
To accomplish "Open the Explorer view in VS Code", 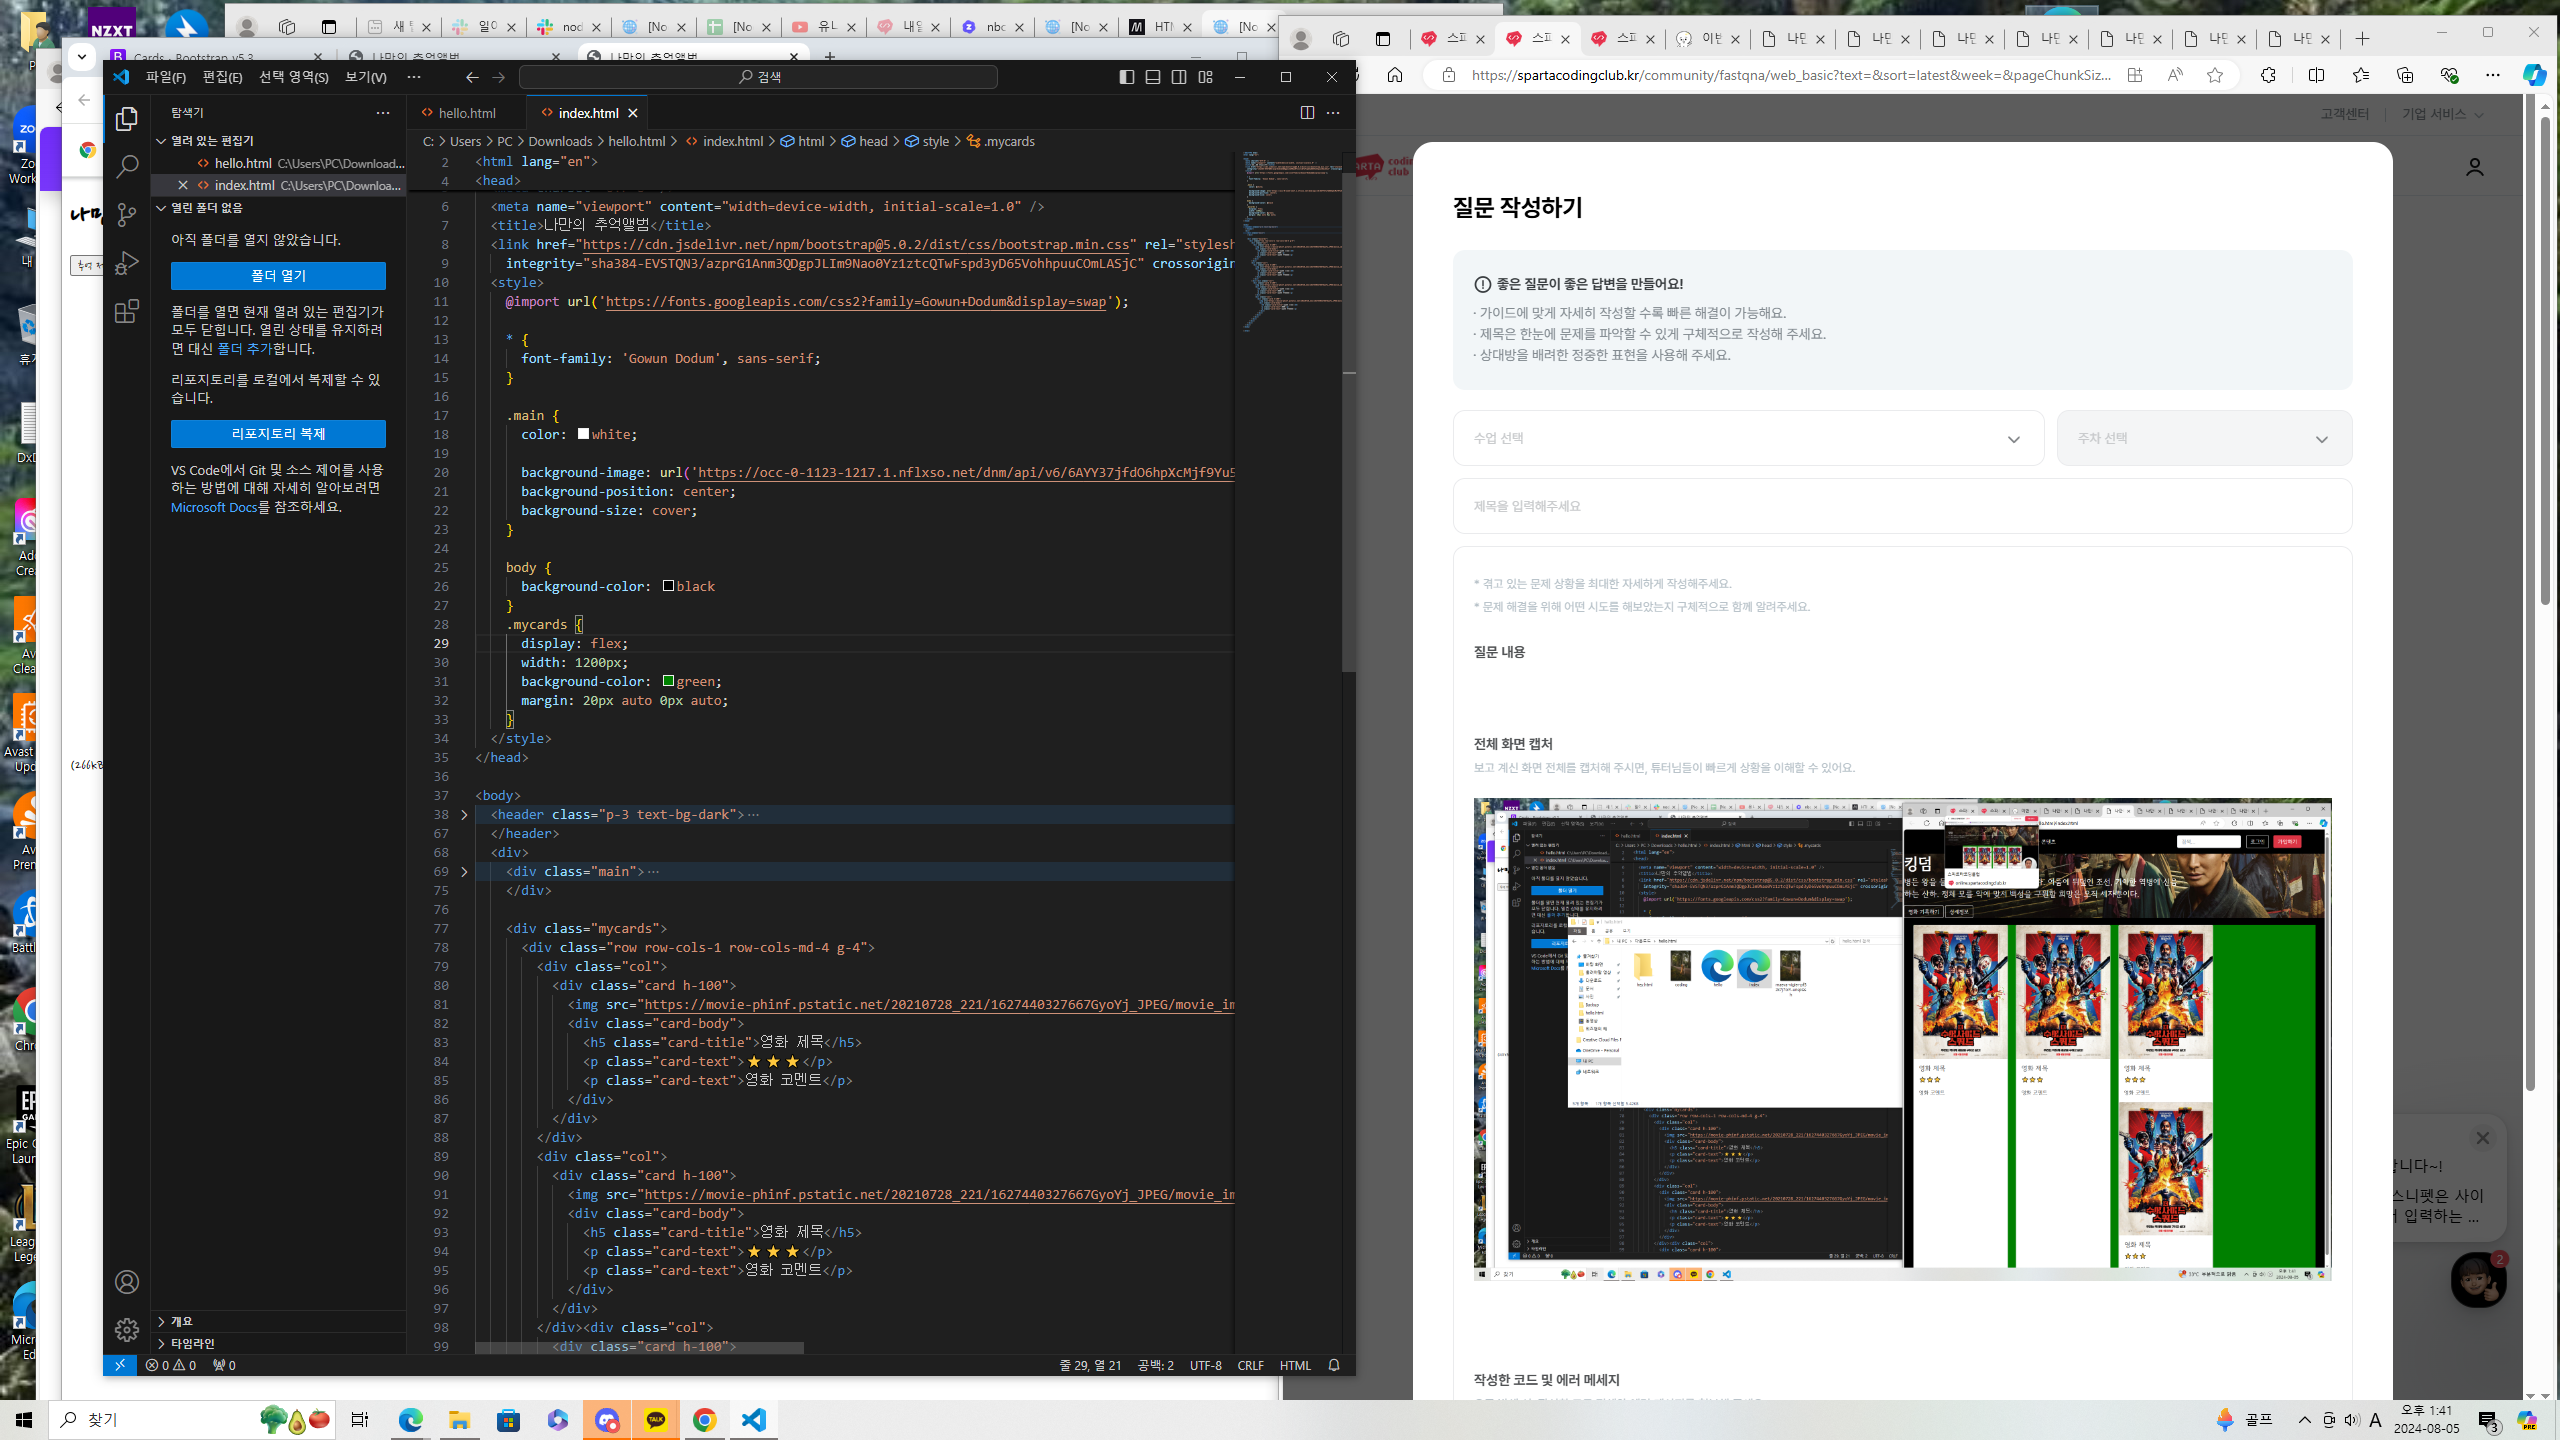I will pyautogui.click(x=126, y=119).
